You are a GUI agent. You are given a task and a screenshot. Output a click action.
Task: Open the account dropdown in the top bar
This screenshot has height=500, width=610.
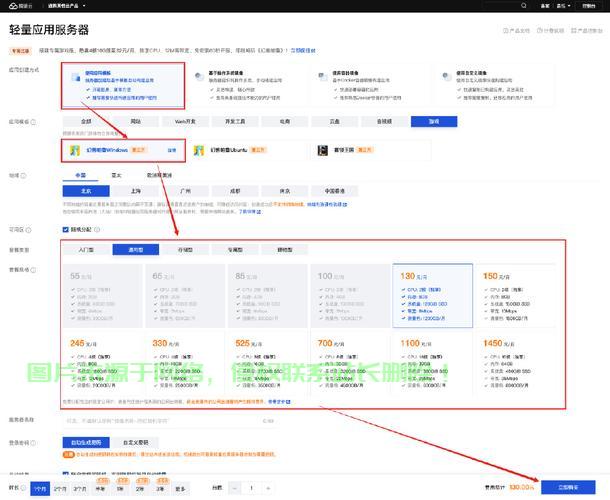click(x=563, y=6)
